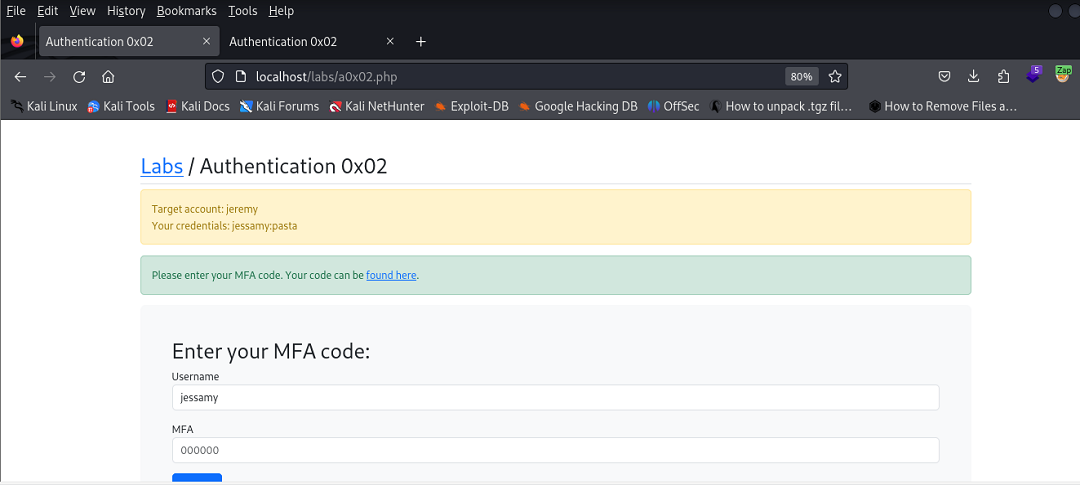Viewport: 1080px width, 485px height.
Task: Open the Bookmarks menu
Action: (x=187, y=11)
